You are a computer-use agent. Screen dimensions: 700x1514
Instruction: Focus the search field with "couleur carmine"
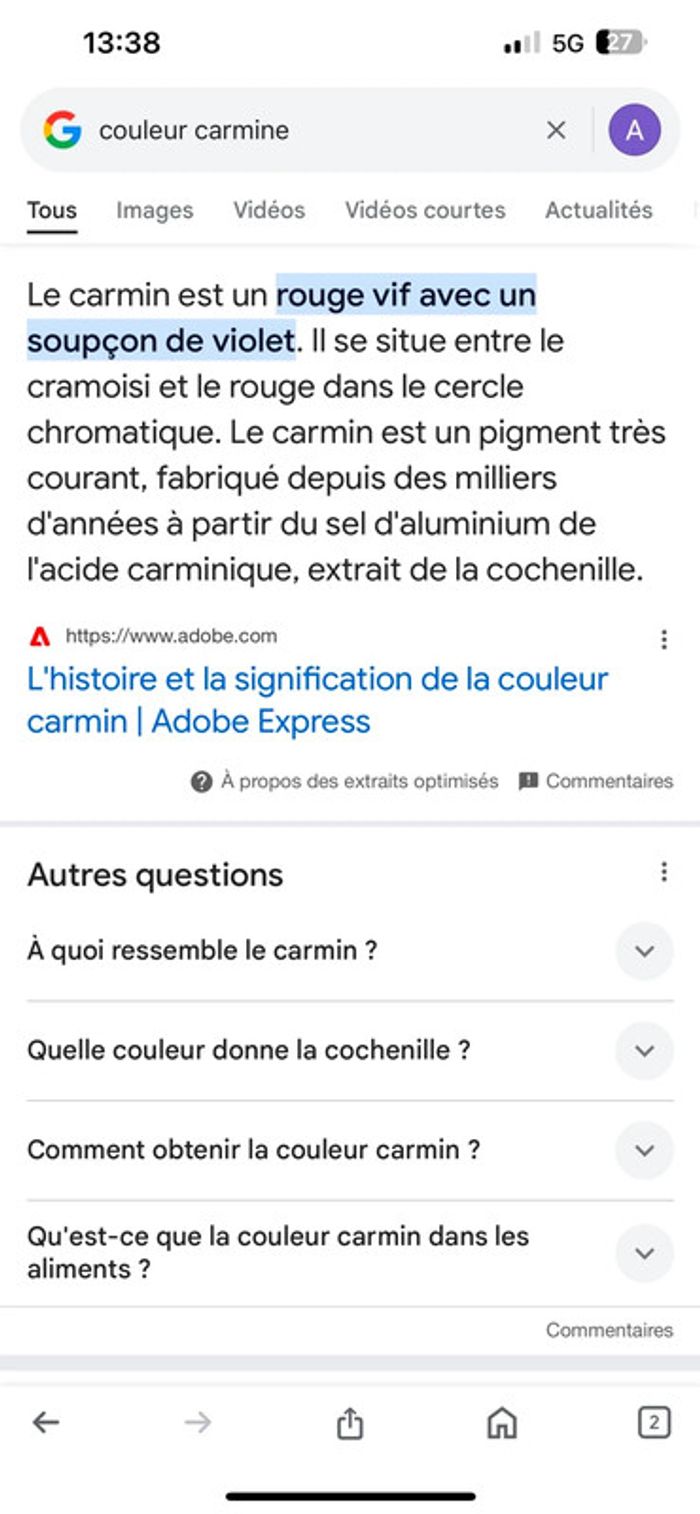(x=310, y=130)
